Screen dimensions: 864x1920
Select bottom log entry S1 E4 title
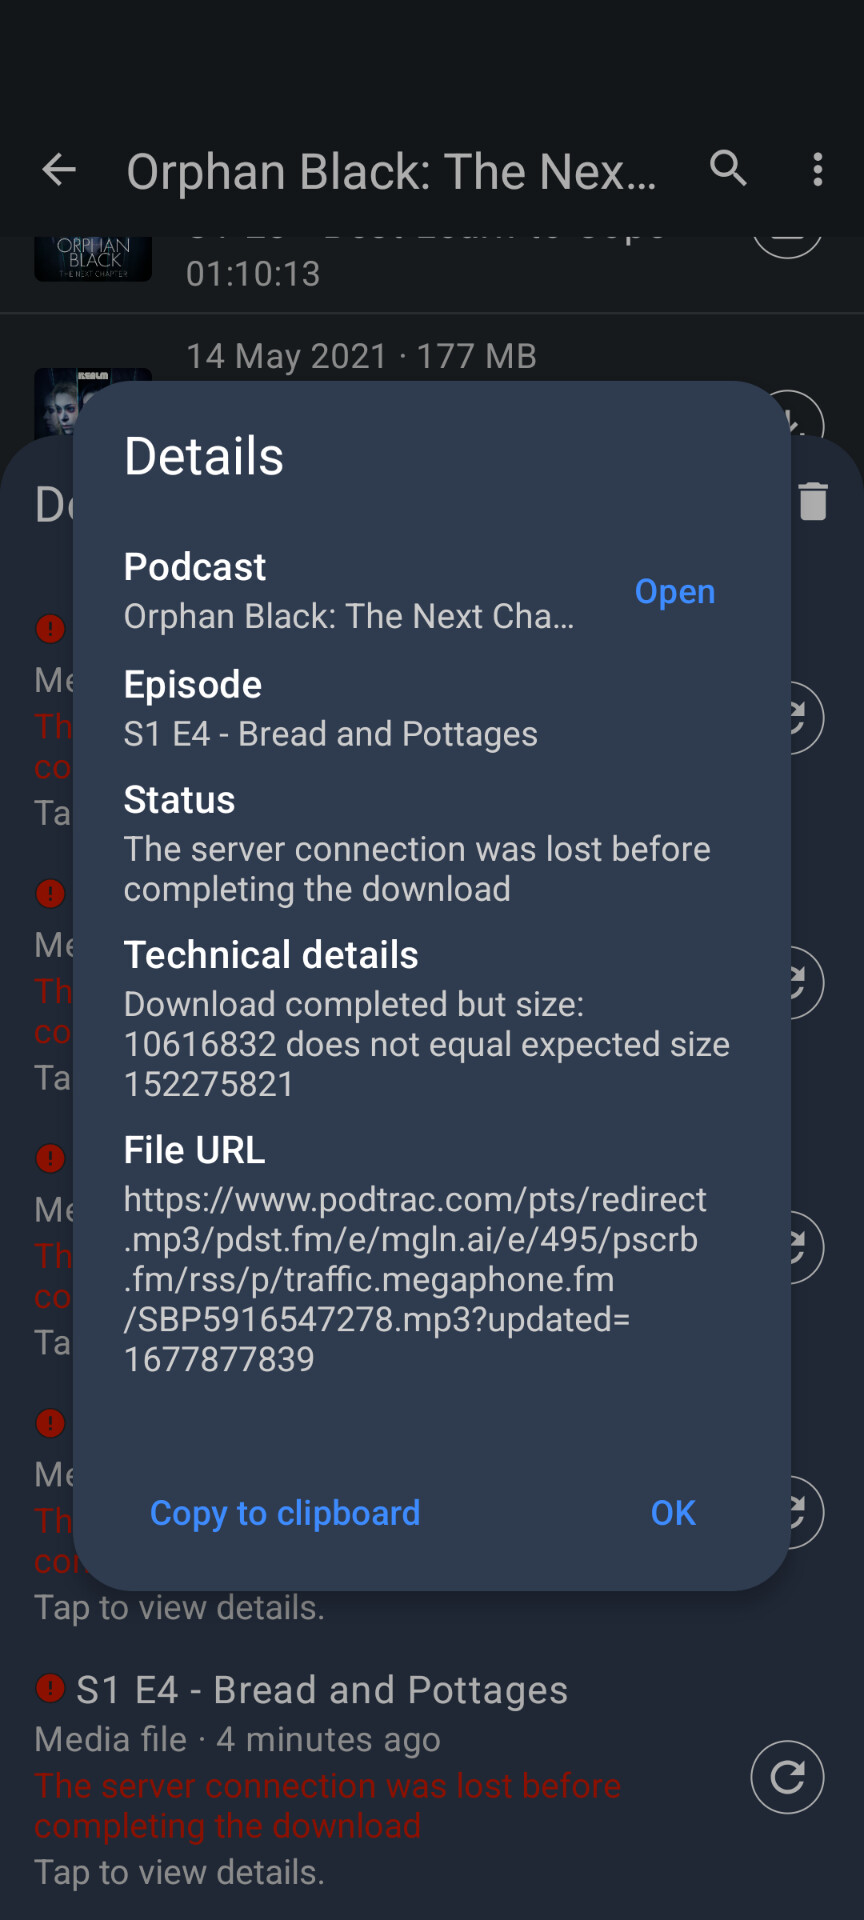pos(322,1690)
